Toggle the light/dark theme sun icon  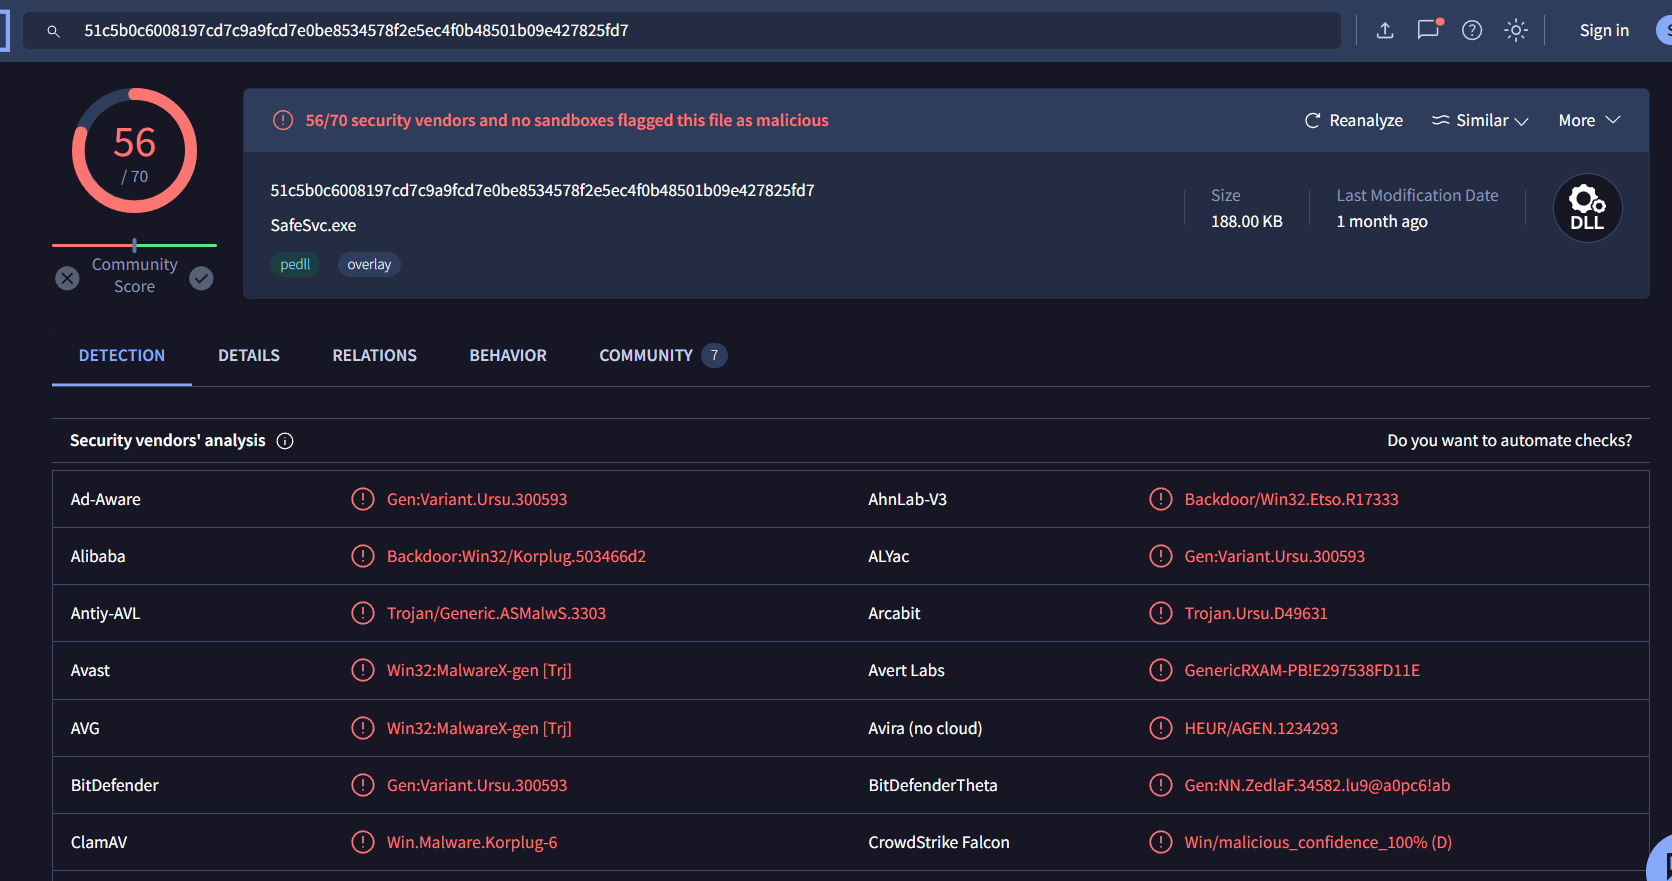point(1516,30)
